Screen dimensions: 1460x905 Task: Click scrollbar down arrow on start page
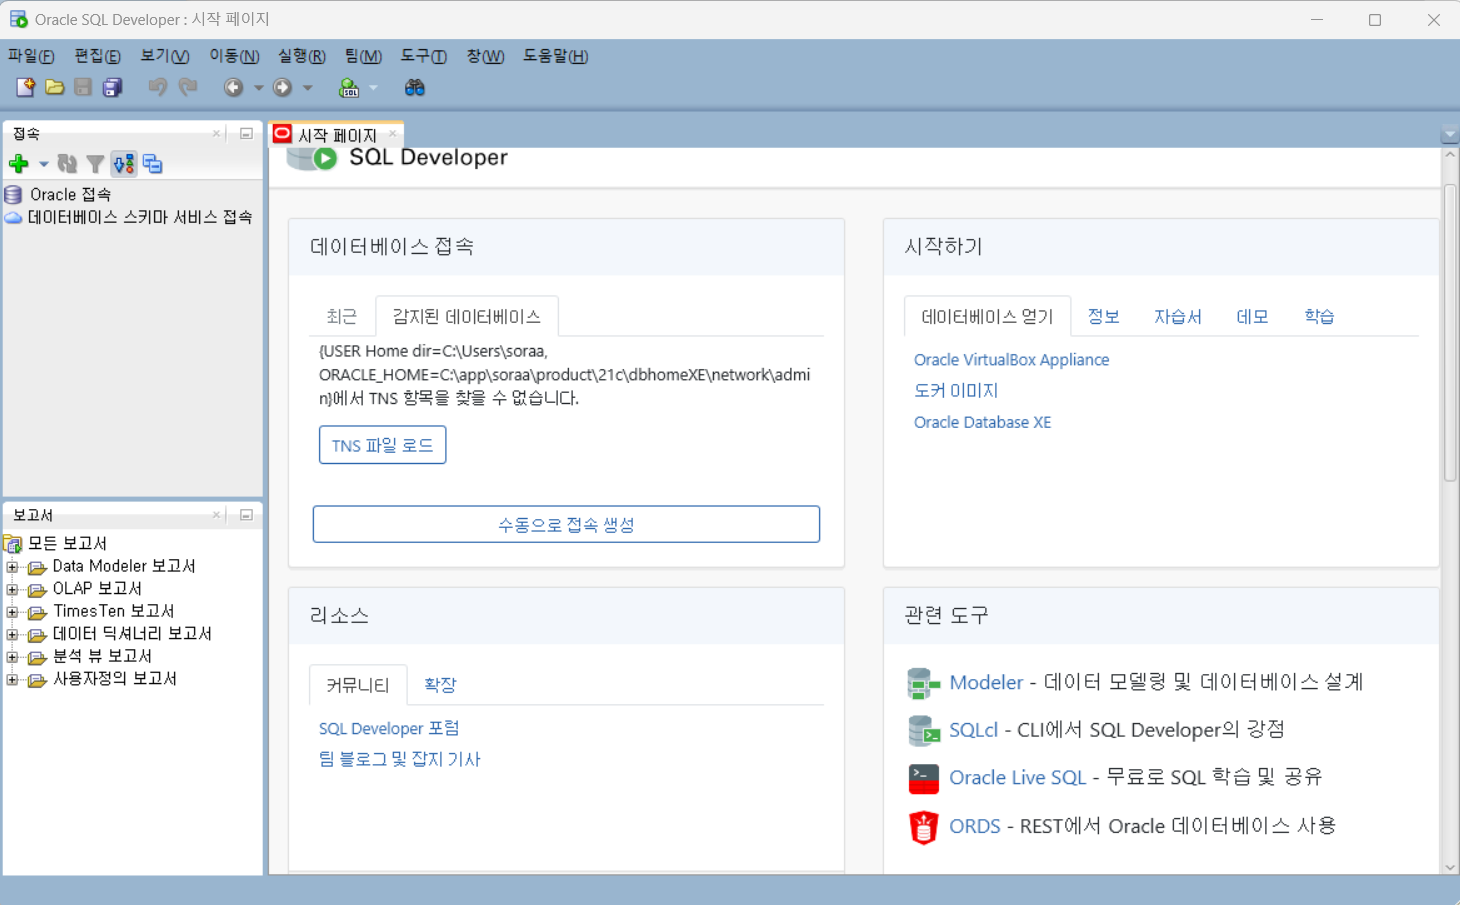1450,867
